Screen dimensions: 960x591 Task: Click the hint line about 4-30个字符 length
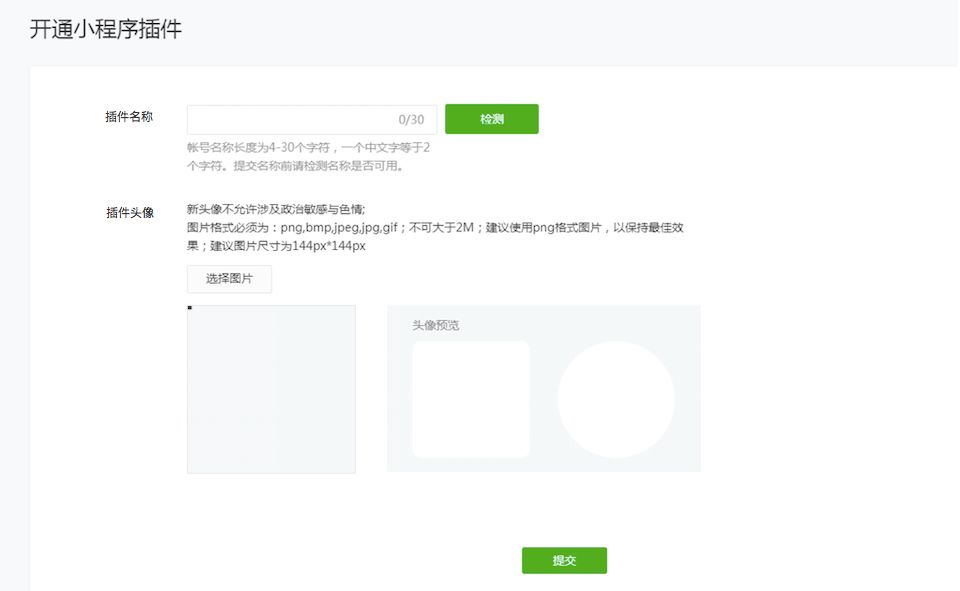pyautogui.click(x=308, y=148)
